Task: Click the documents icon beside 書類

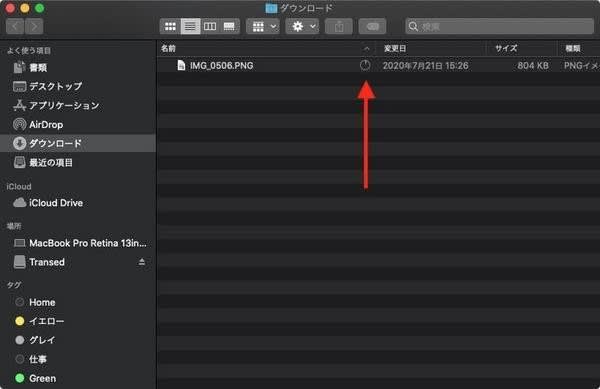Action: click(x=20, y=67)
